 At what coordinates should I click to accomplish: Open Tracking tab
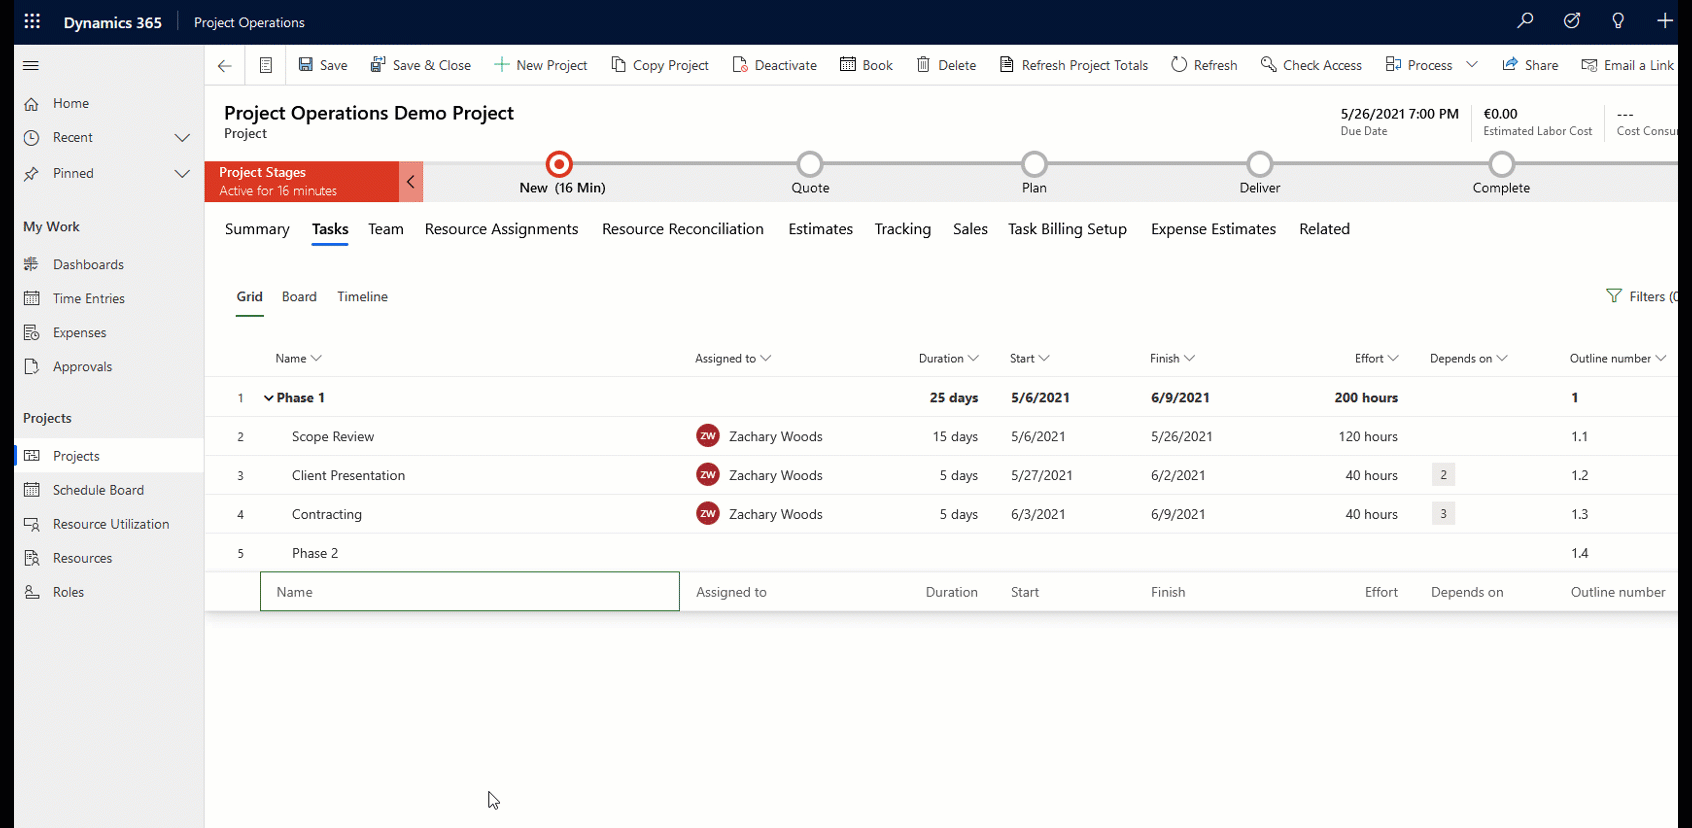click(x=903, y=229)
